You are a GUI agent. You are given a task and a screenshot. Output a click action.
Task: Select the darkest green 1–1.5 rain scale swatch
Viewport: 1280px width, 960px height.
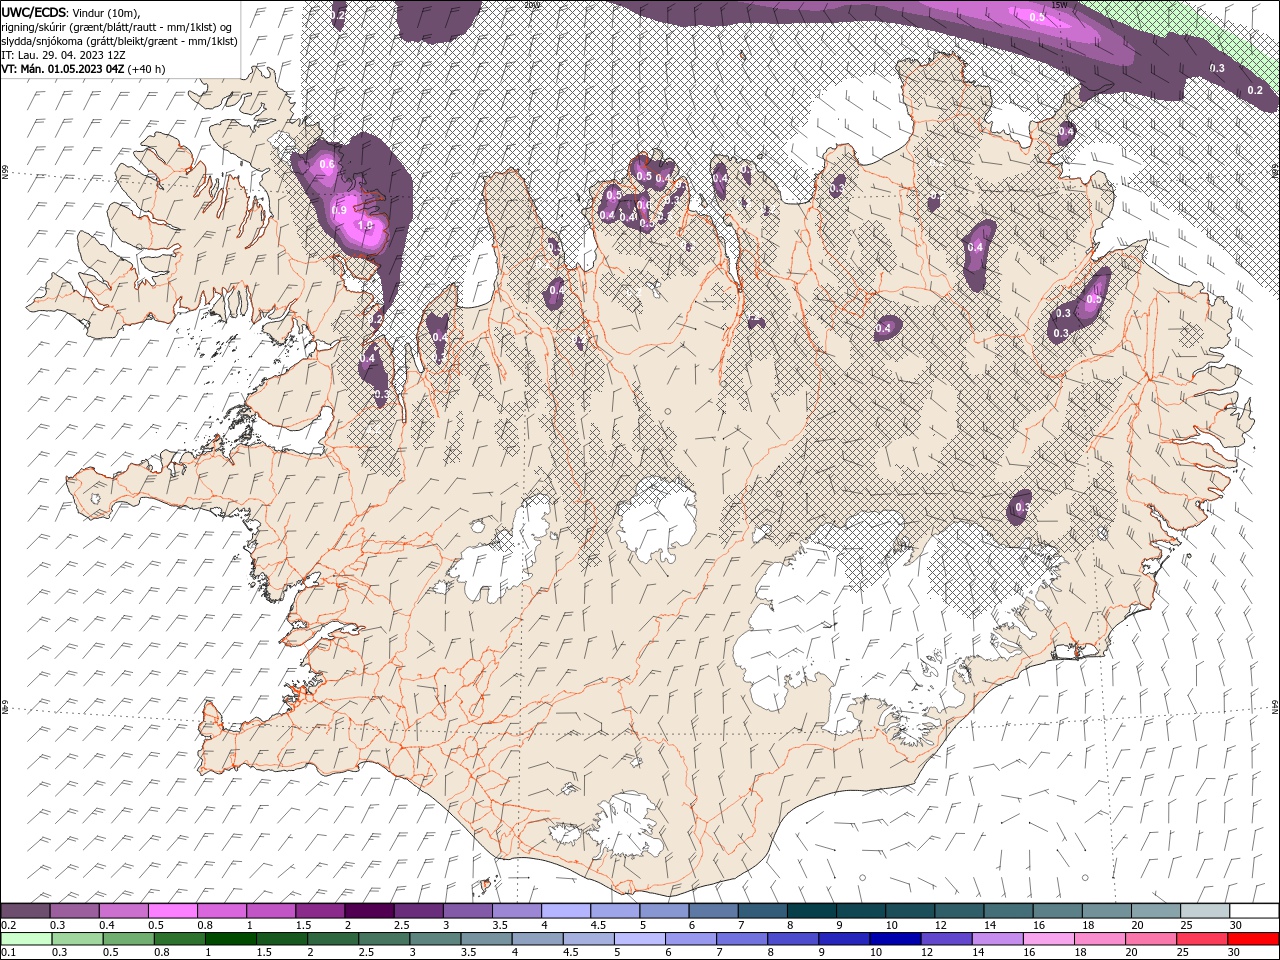(x=230, y=939)
